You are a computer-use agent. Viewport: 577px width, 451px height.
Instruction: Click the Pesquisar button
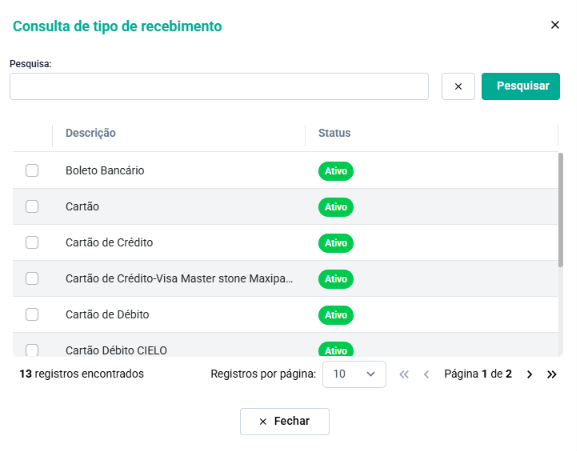point(520,86)
